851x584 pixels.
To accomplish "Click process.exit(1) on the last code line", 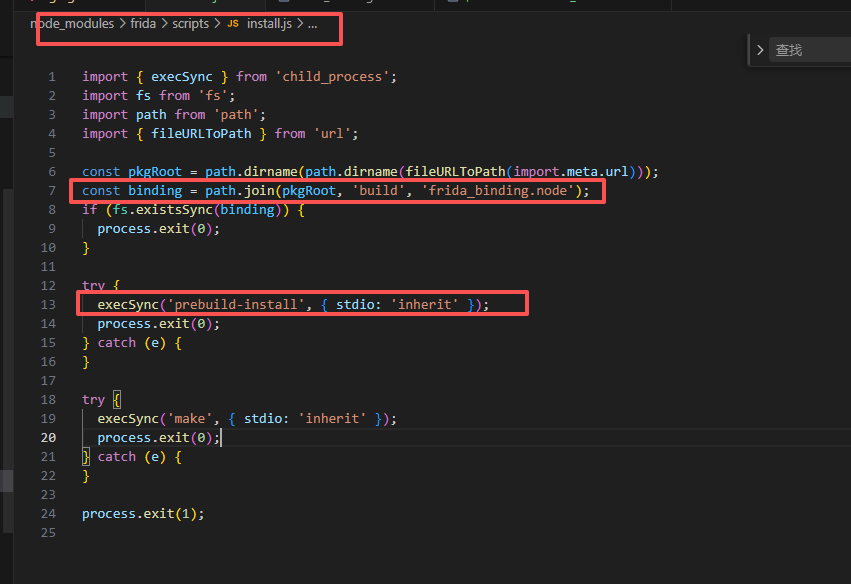I will tap(142, 514).
